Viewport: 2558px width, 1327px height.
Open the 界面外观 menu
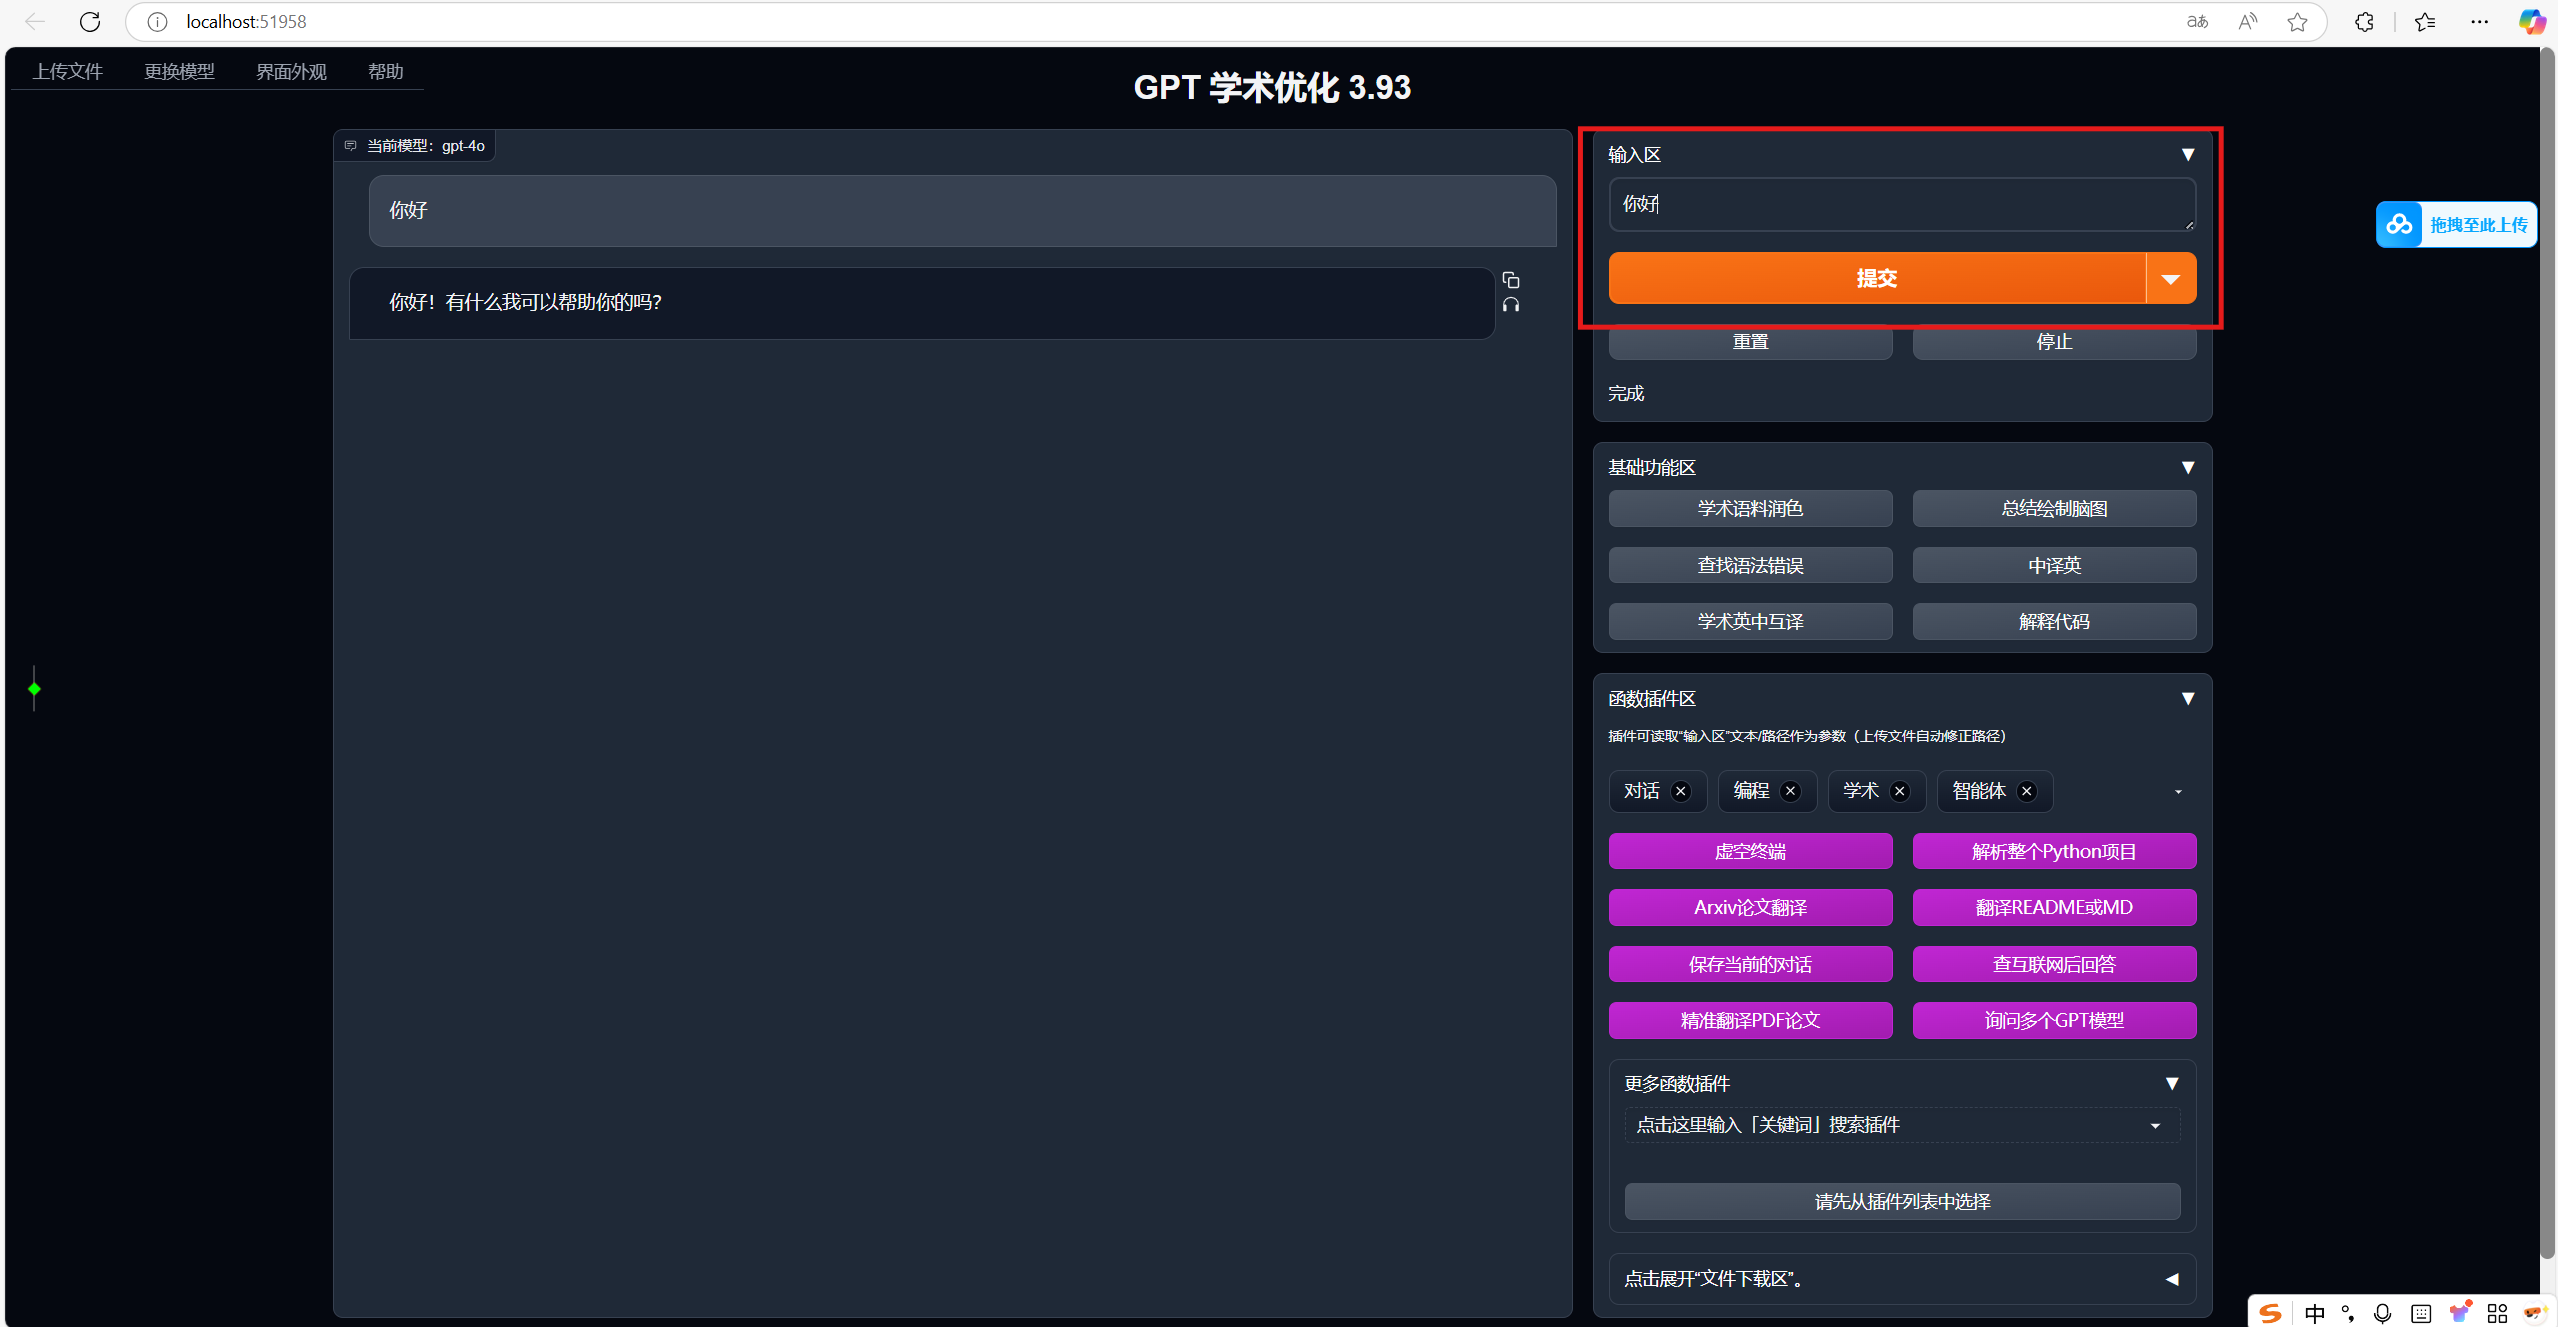(x=291, y=71)
